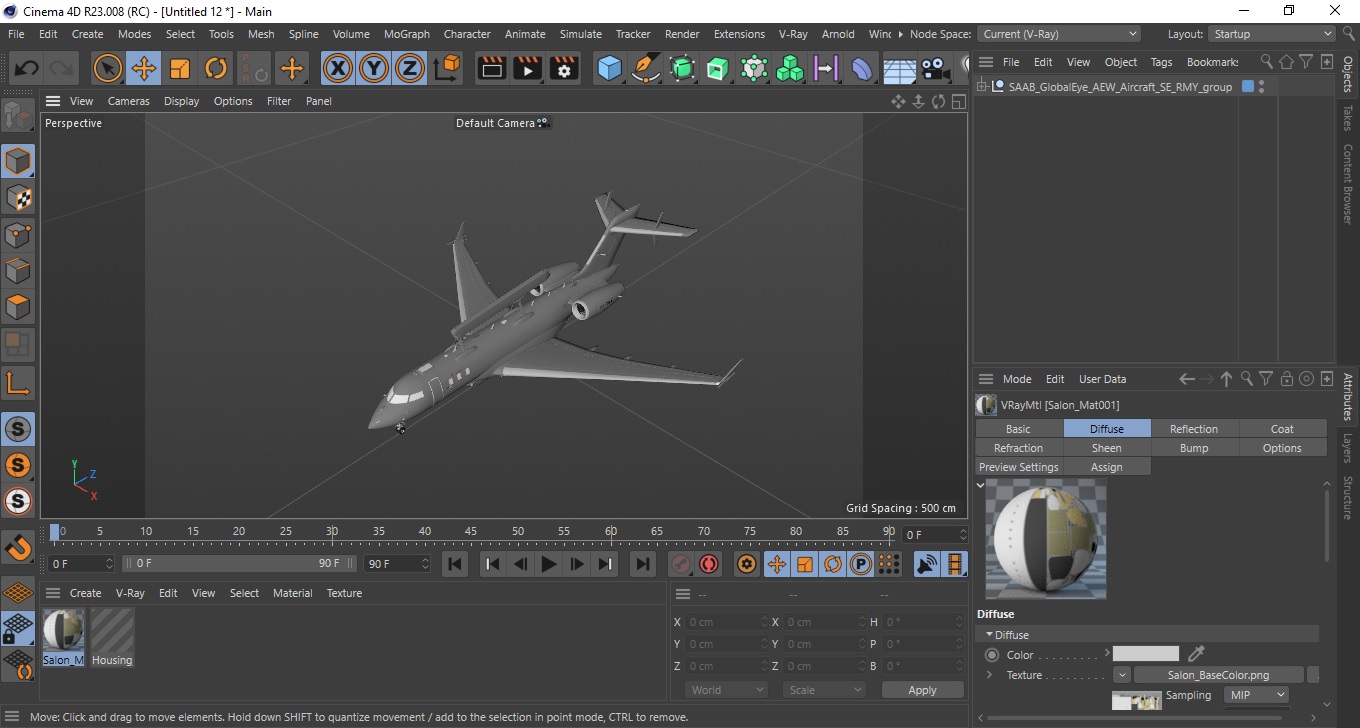This screenshot has width=1360, height=728.
Task: Click Render View clapperboard icon
Action: coord(492,68)
